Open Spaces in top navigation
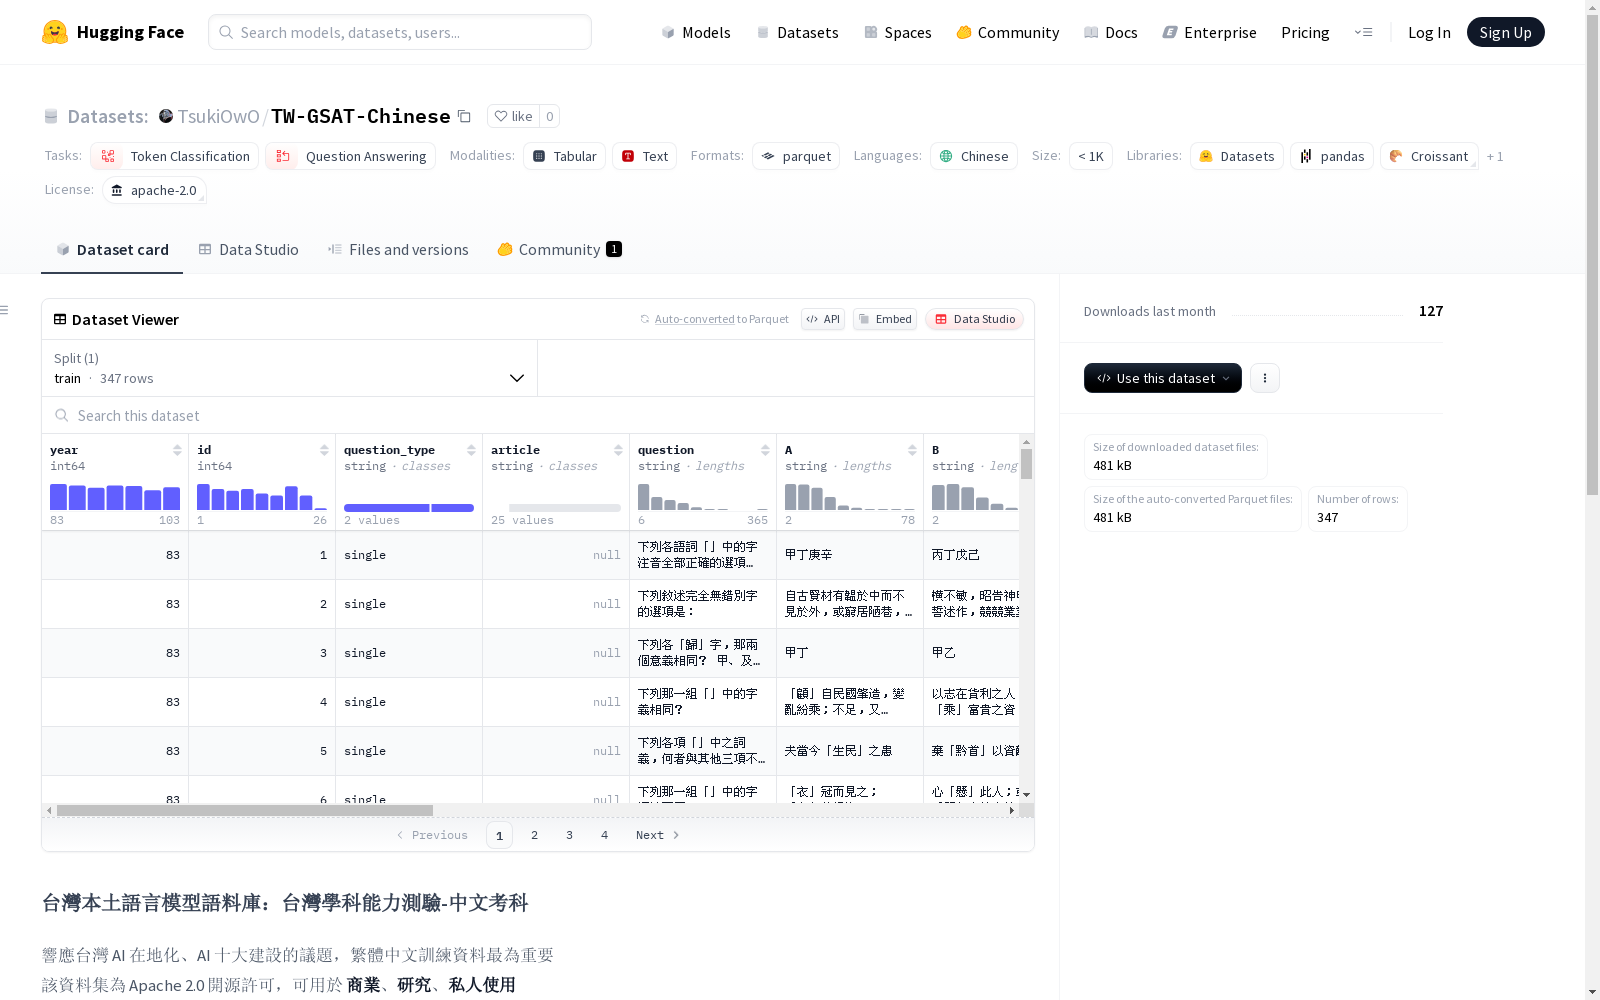Viewport: 1600px width, 1000px height. (x=897, y=32)
